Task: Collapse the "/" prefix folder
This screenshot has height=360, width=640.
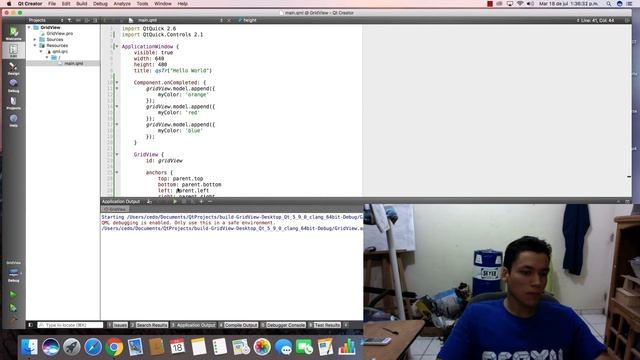Action: [47, 58]
